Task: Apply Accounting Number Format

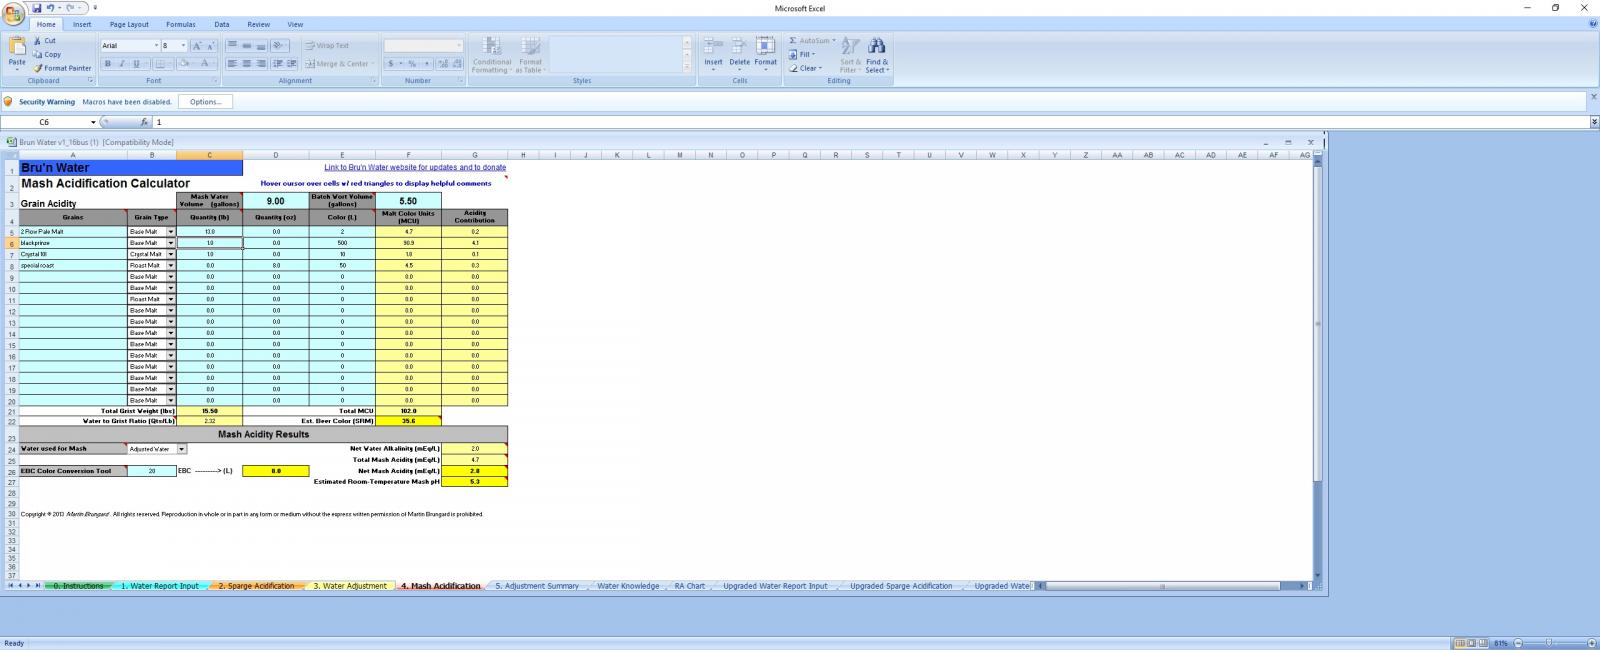Action: pos(392,64)
